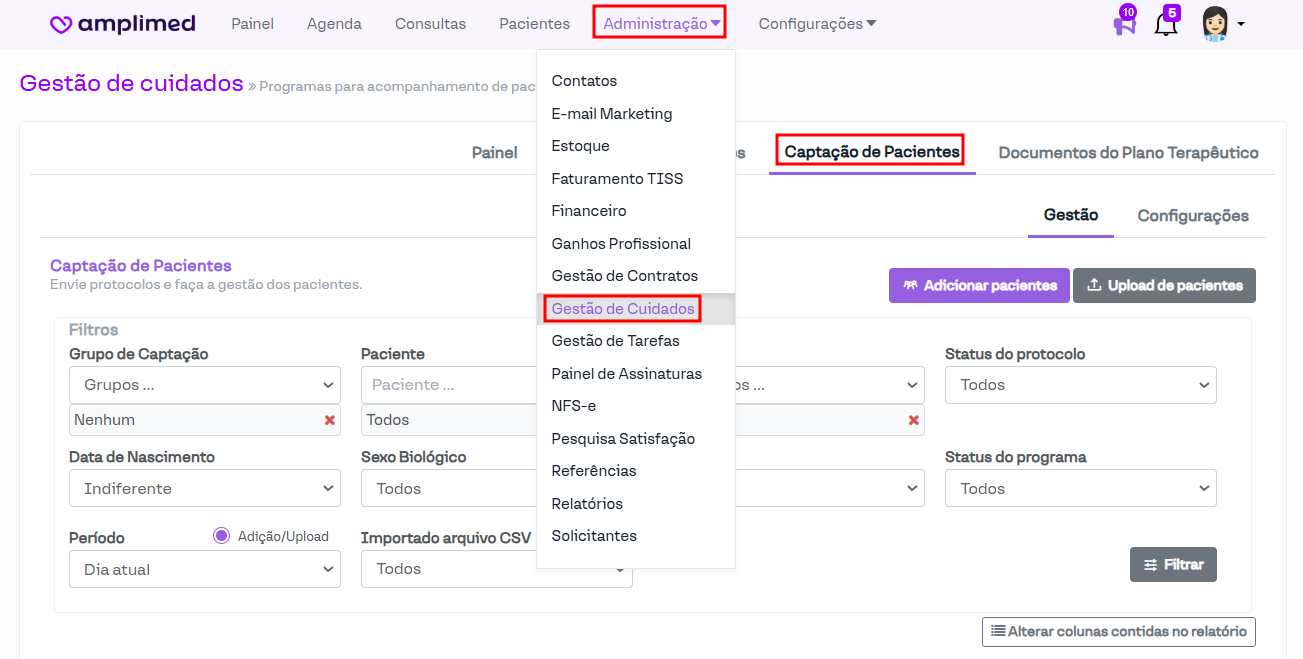
Task: Click the Amplimed heart logo
Action: tap(61, 24)
